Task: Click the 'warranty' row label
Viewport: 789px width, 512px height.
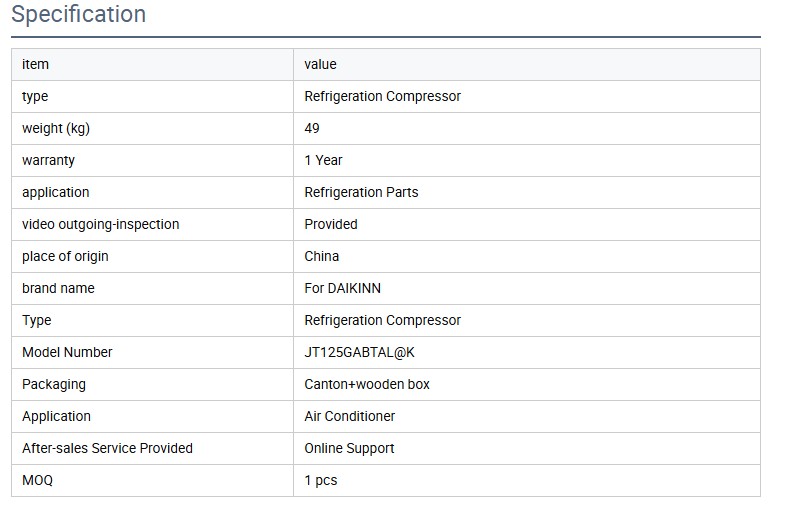Action: 48,160
